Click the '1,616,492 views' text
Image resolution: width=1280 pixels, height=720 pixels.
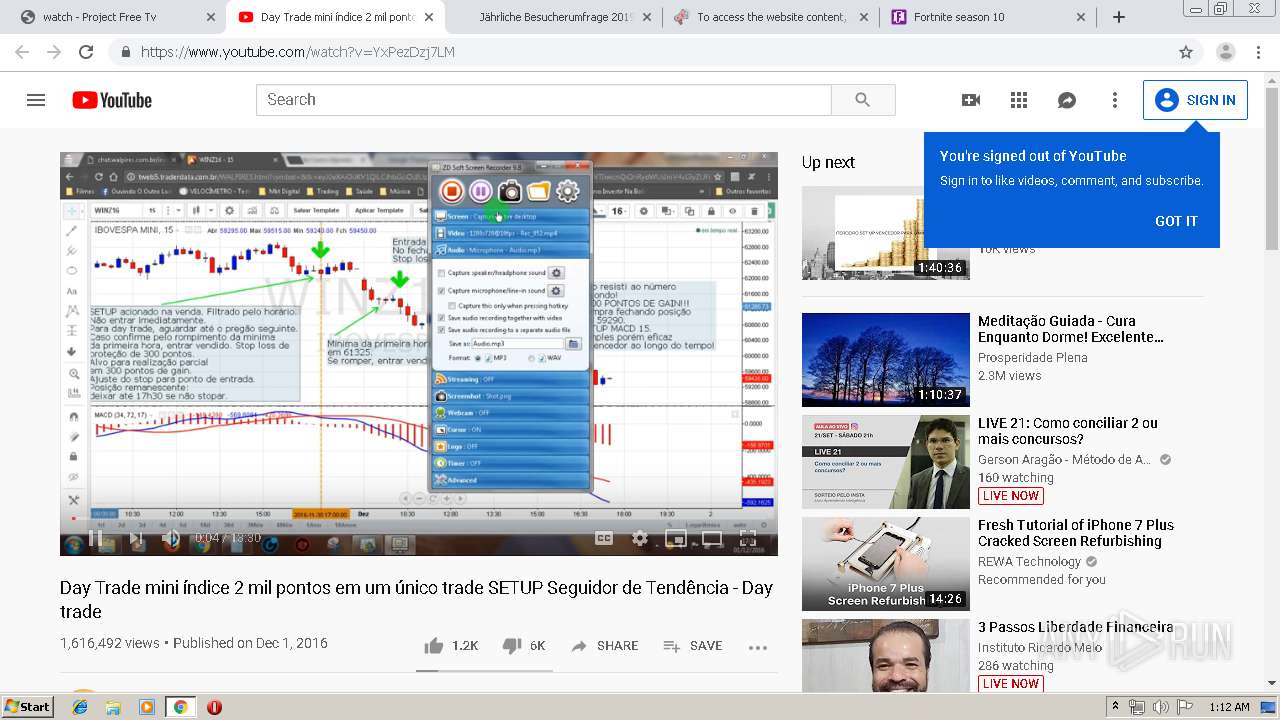pyautogui.click(x=109, y=643)
